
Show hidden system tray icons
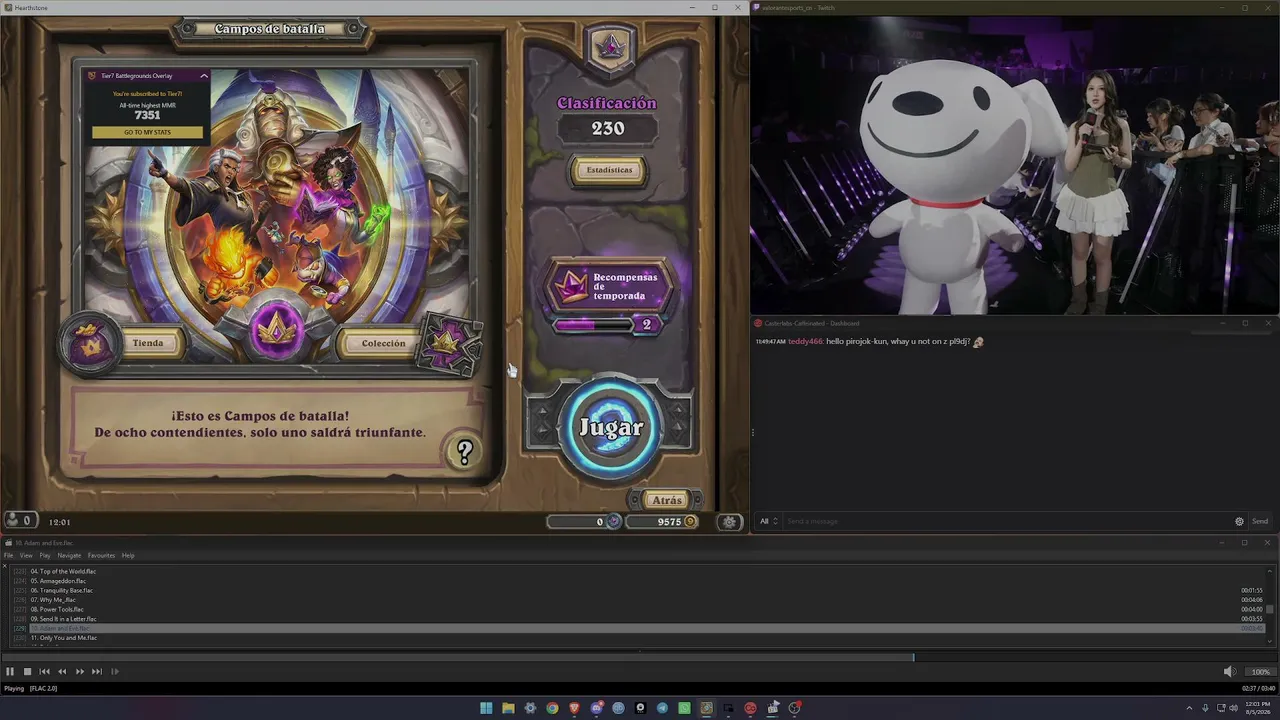(1189, 708)
